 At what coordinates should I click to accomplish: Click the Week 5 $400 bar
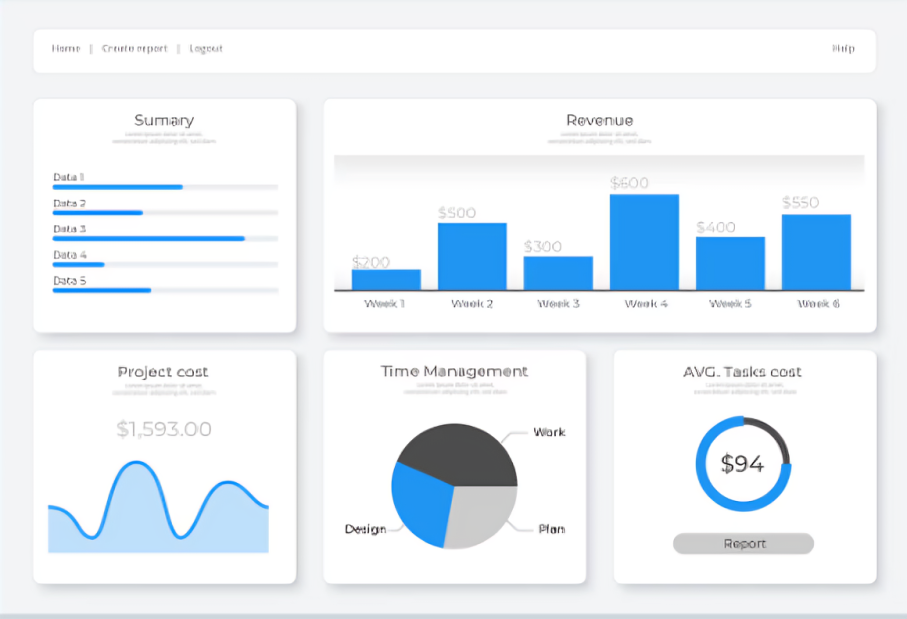tap(730, 263)
